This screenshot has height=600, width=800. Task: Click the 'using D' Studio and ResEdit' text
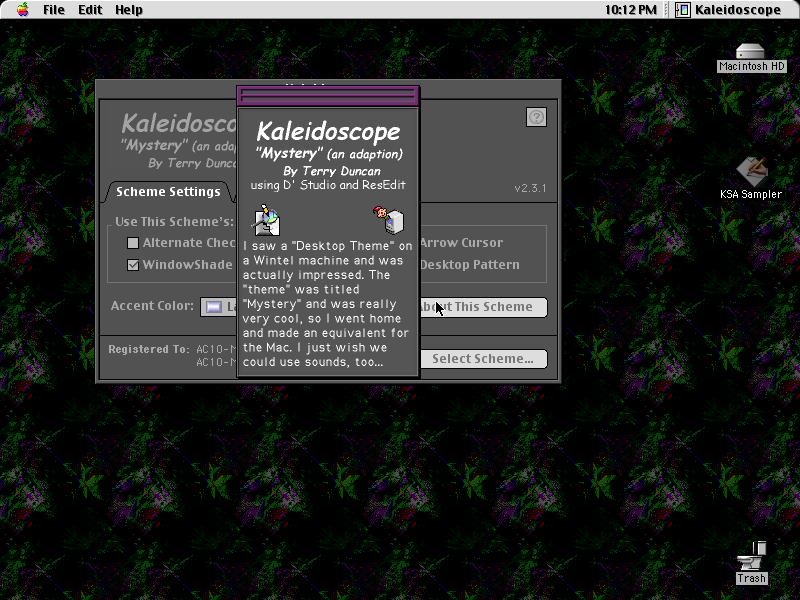click(328, 185)
